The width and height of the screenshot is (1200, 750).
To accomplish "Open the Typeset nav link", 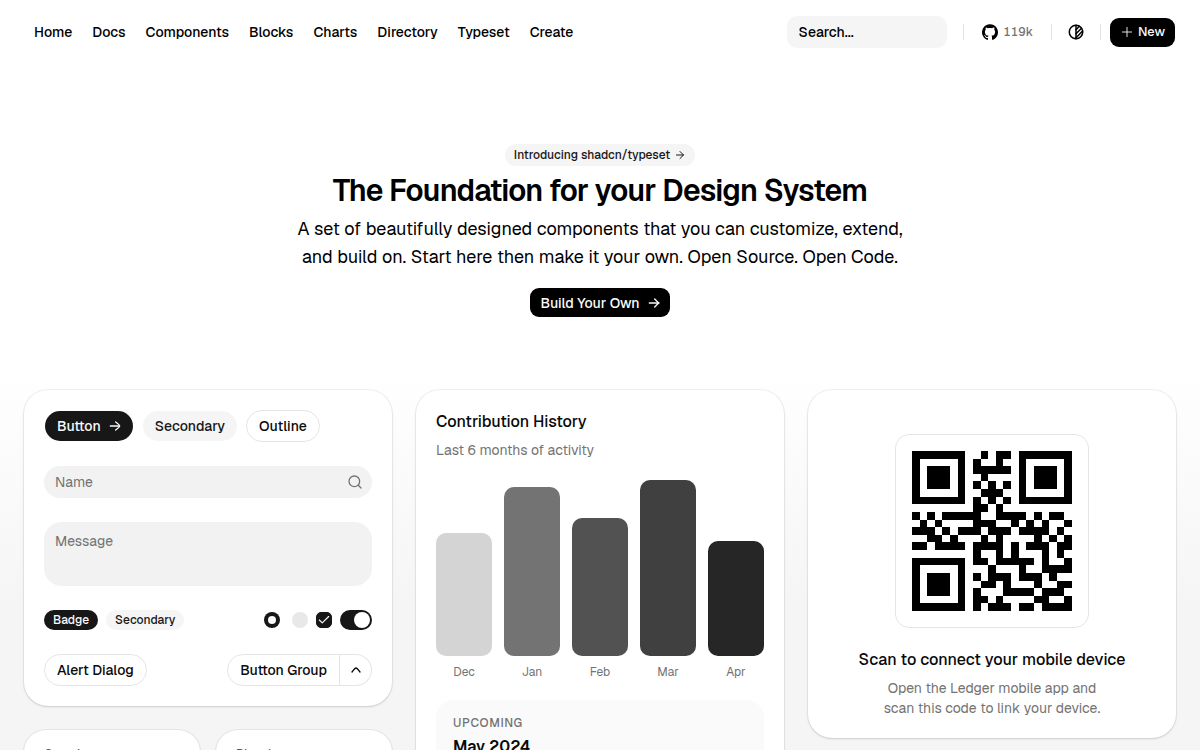I will pyautogui.click(x=483, y=32).
